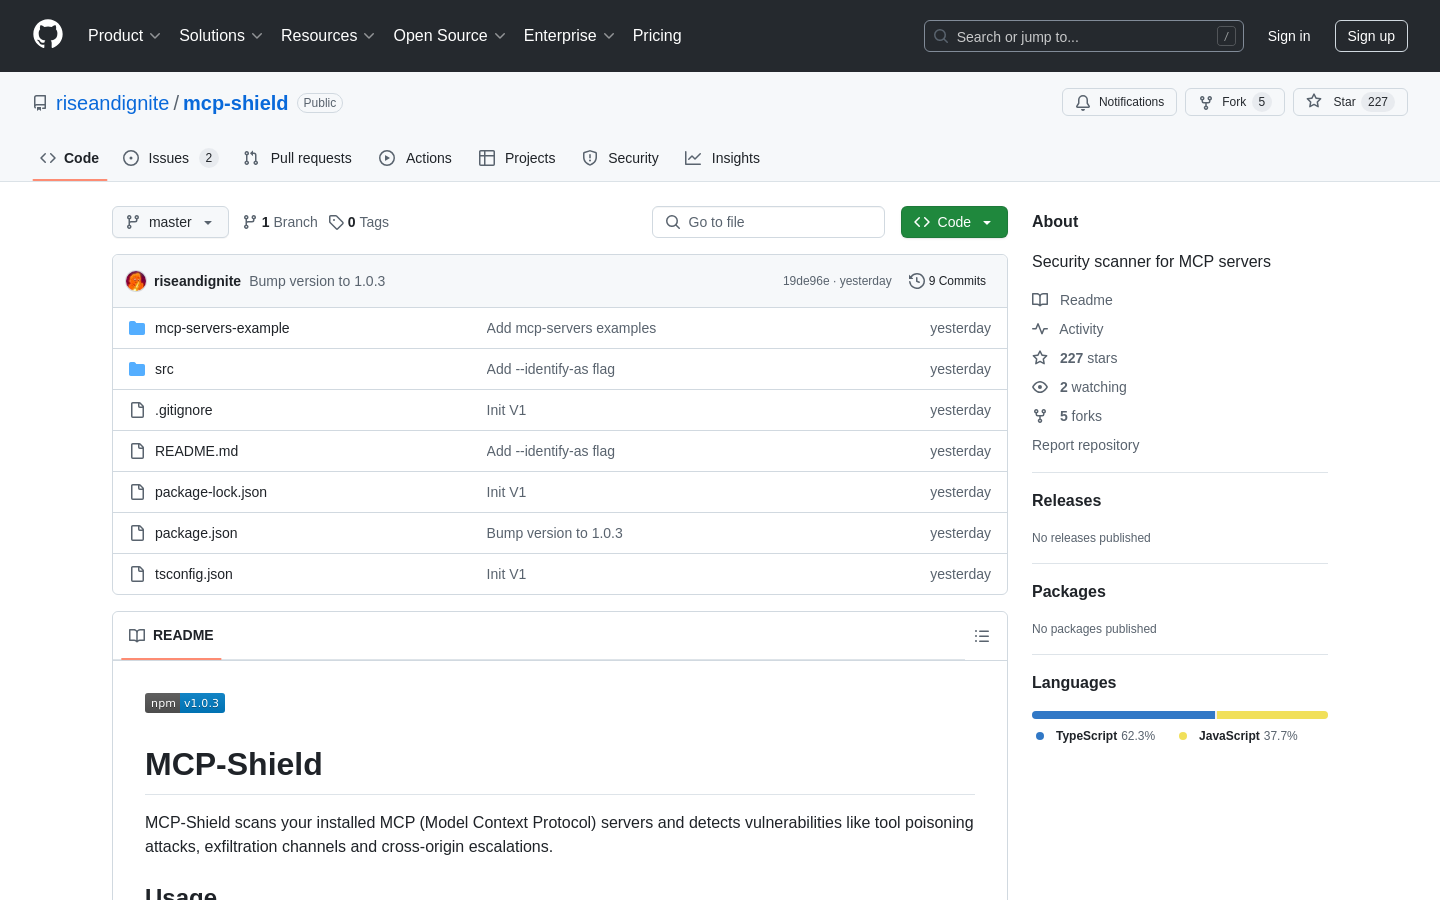The height and width of the screenshot is (900, 1440).
Task: Open the master branch dropdown
Action: [170, 222]
